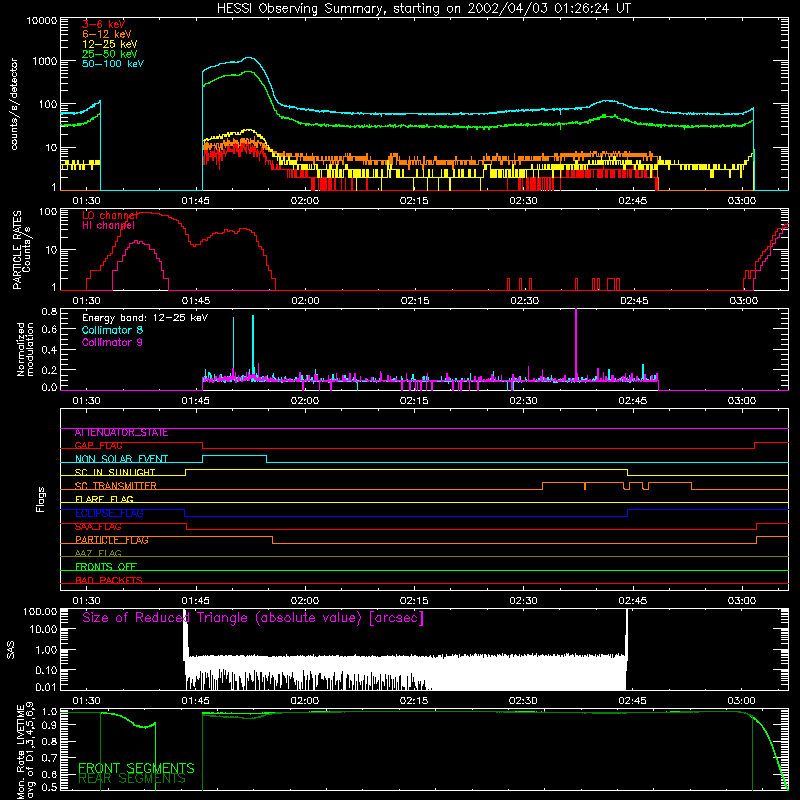Click the LO channel legend label
The image size is (800, 800).
pos(110,215)
